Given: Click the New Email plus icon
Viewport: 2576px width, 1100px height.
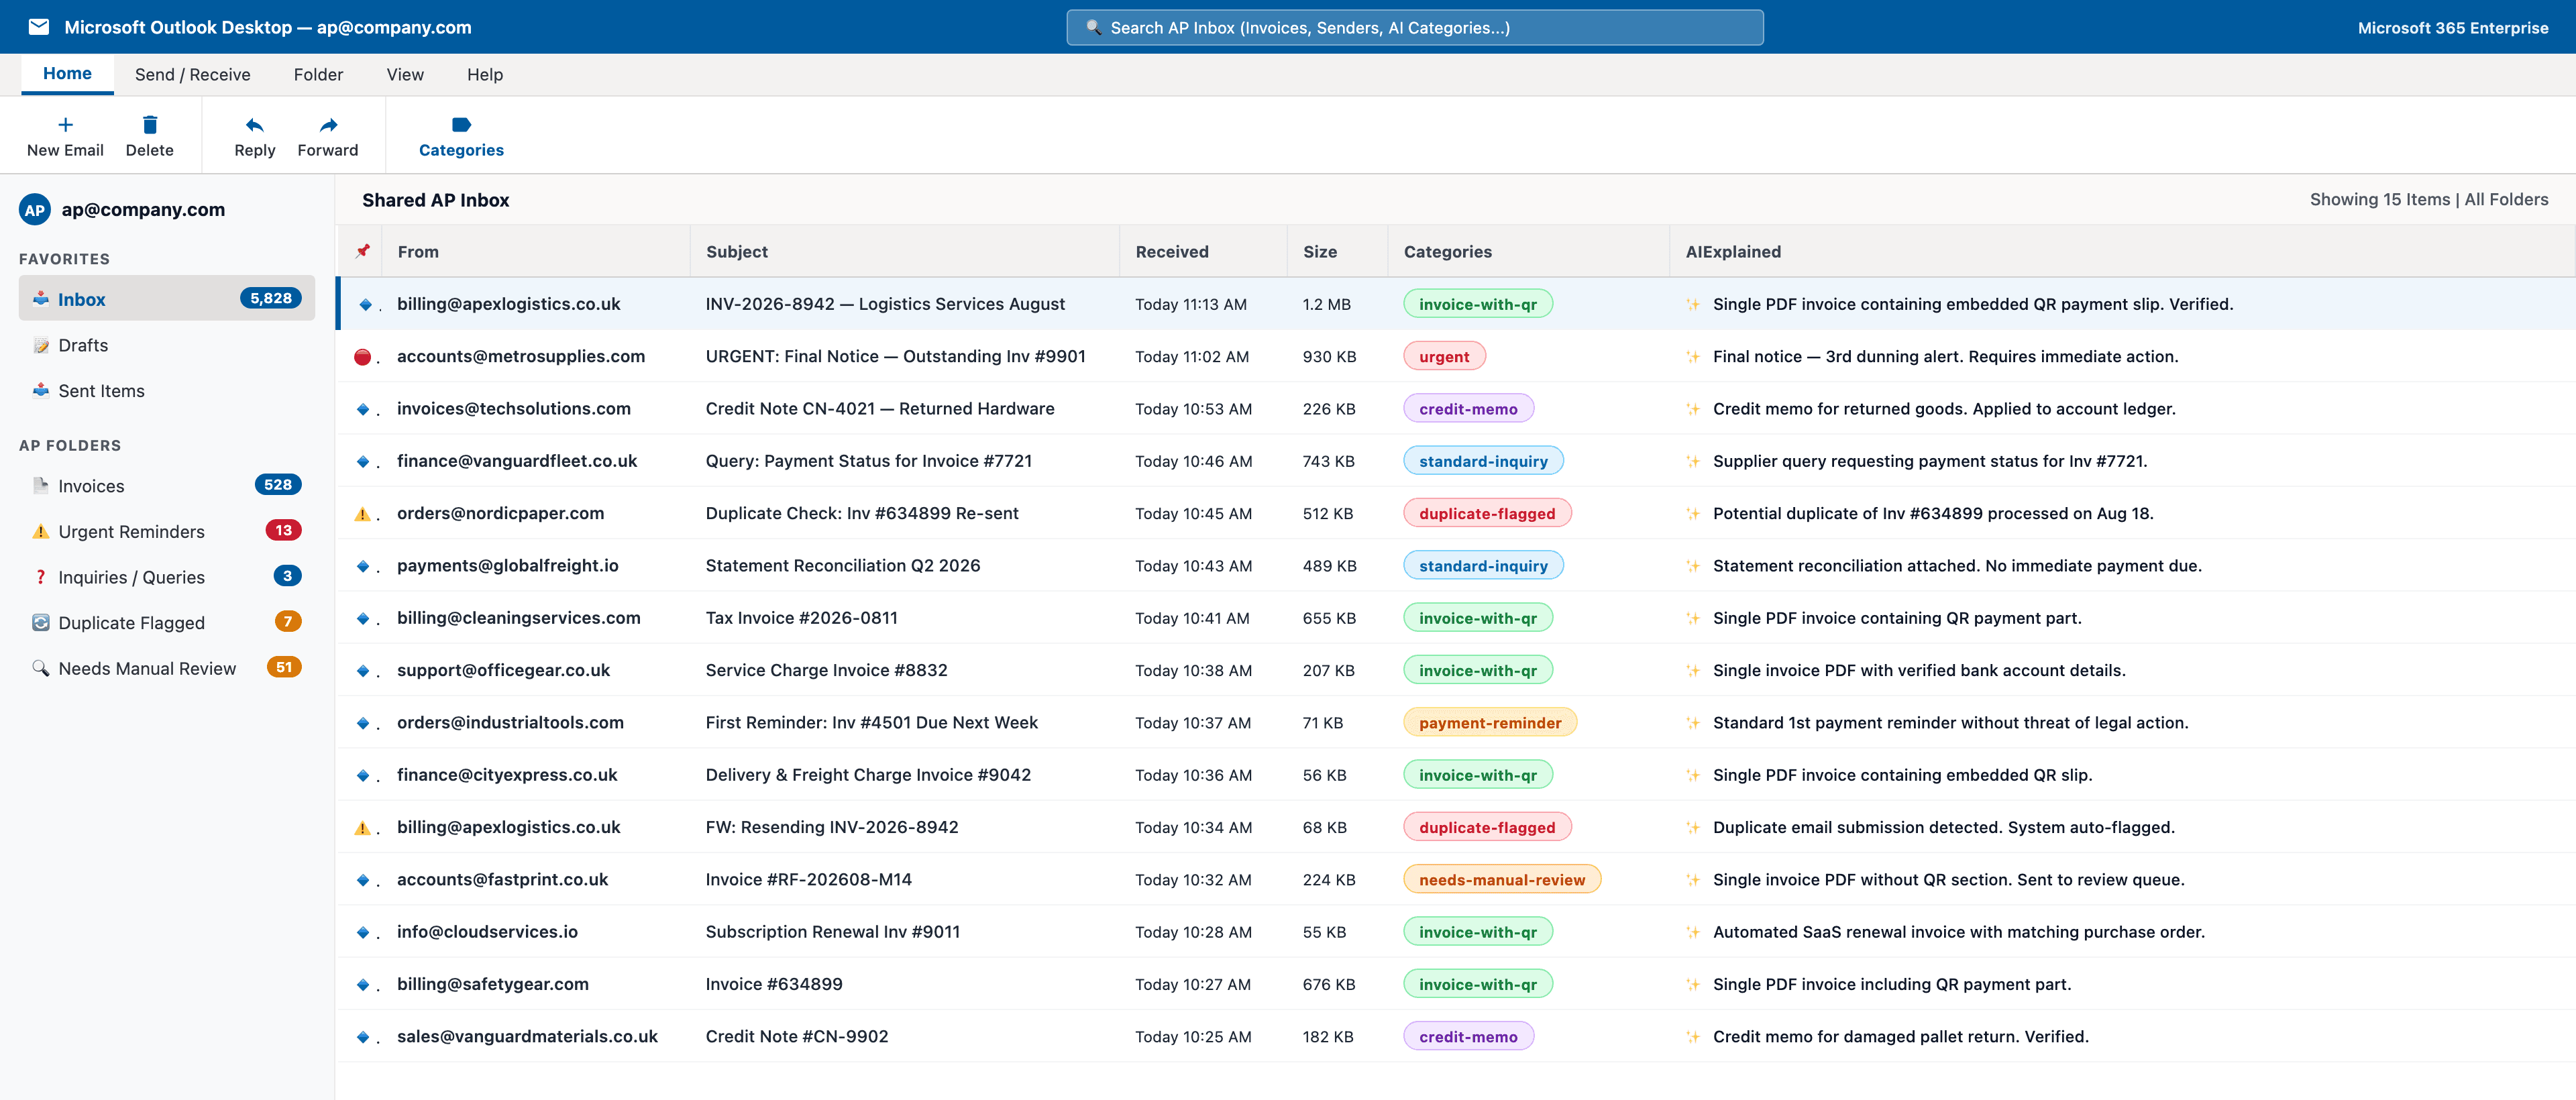Looking at the screenshot, I should [x=65, y=125].
